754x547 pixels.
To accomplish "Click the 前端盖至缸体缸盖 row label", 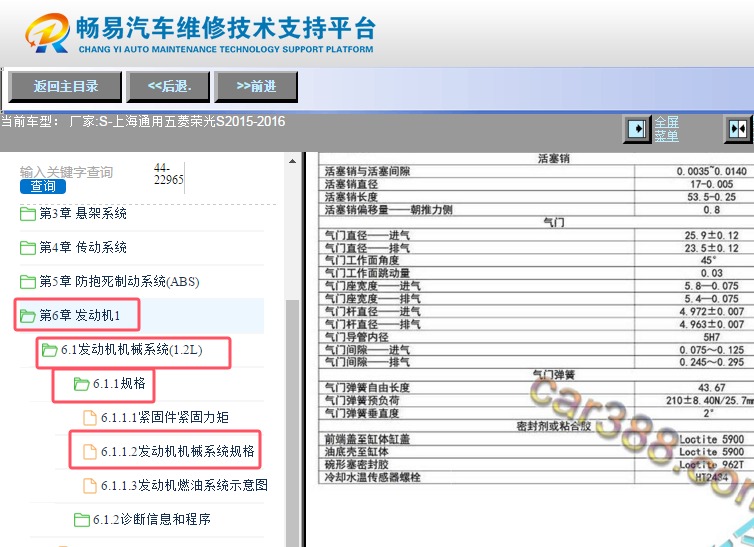I will point(367,439).
